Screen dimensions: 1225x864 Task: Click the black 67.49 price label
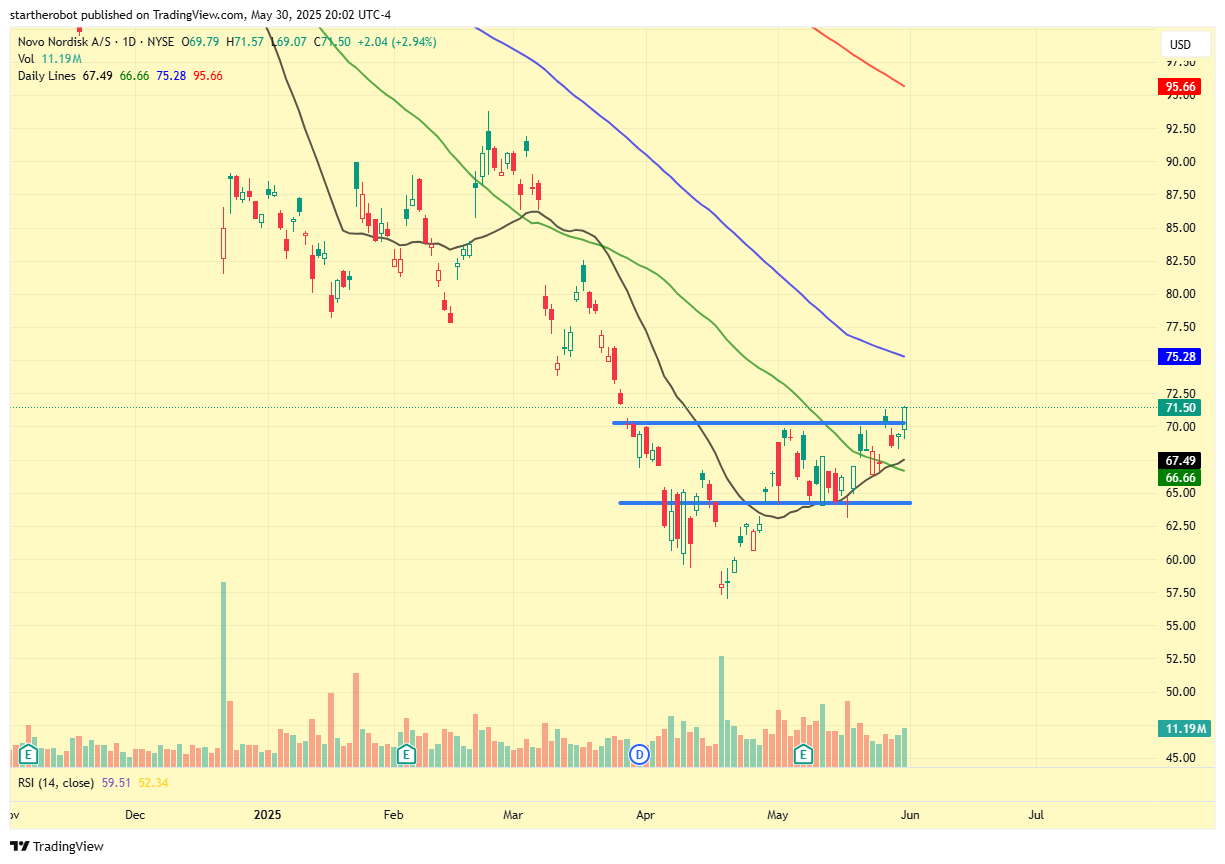1181,460
